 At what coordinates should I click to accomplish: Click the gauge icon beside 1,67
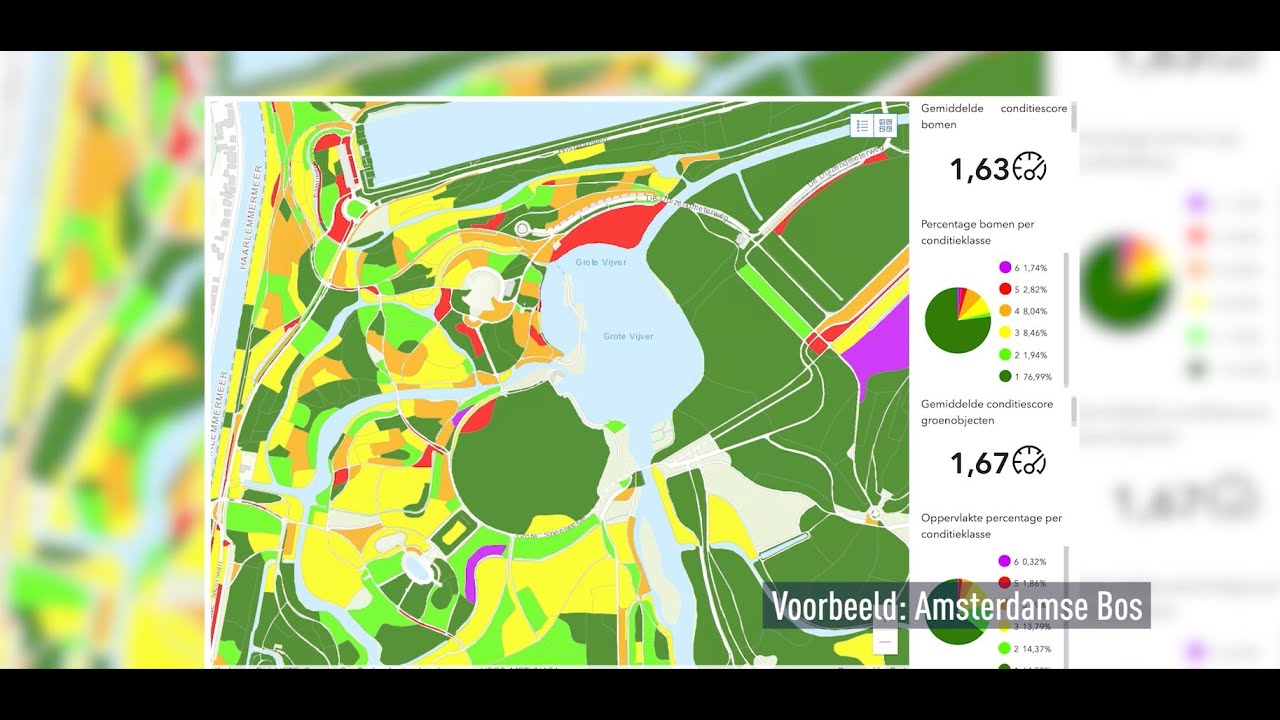tap(1030, 462)
